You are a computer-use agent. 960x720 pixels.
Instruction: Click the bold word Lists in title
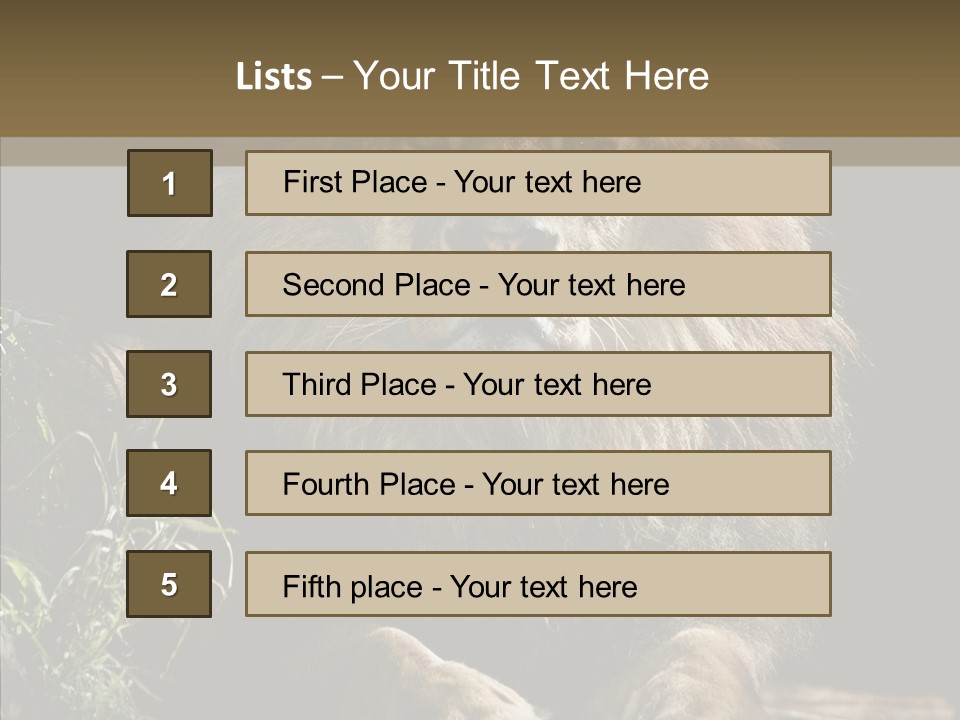[x=274, y=76]
